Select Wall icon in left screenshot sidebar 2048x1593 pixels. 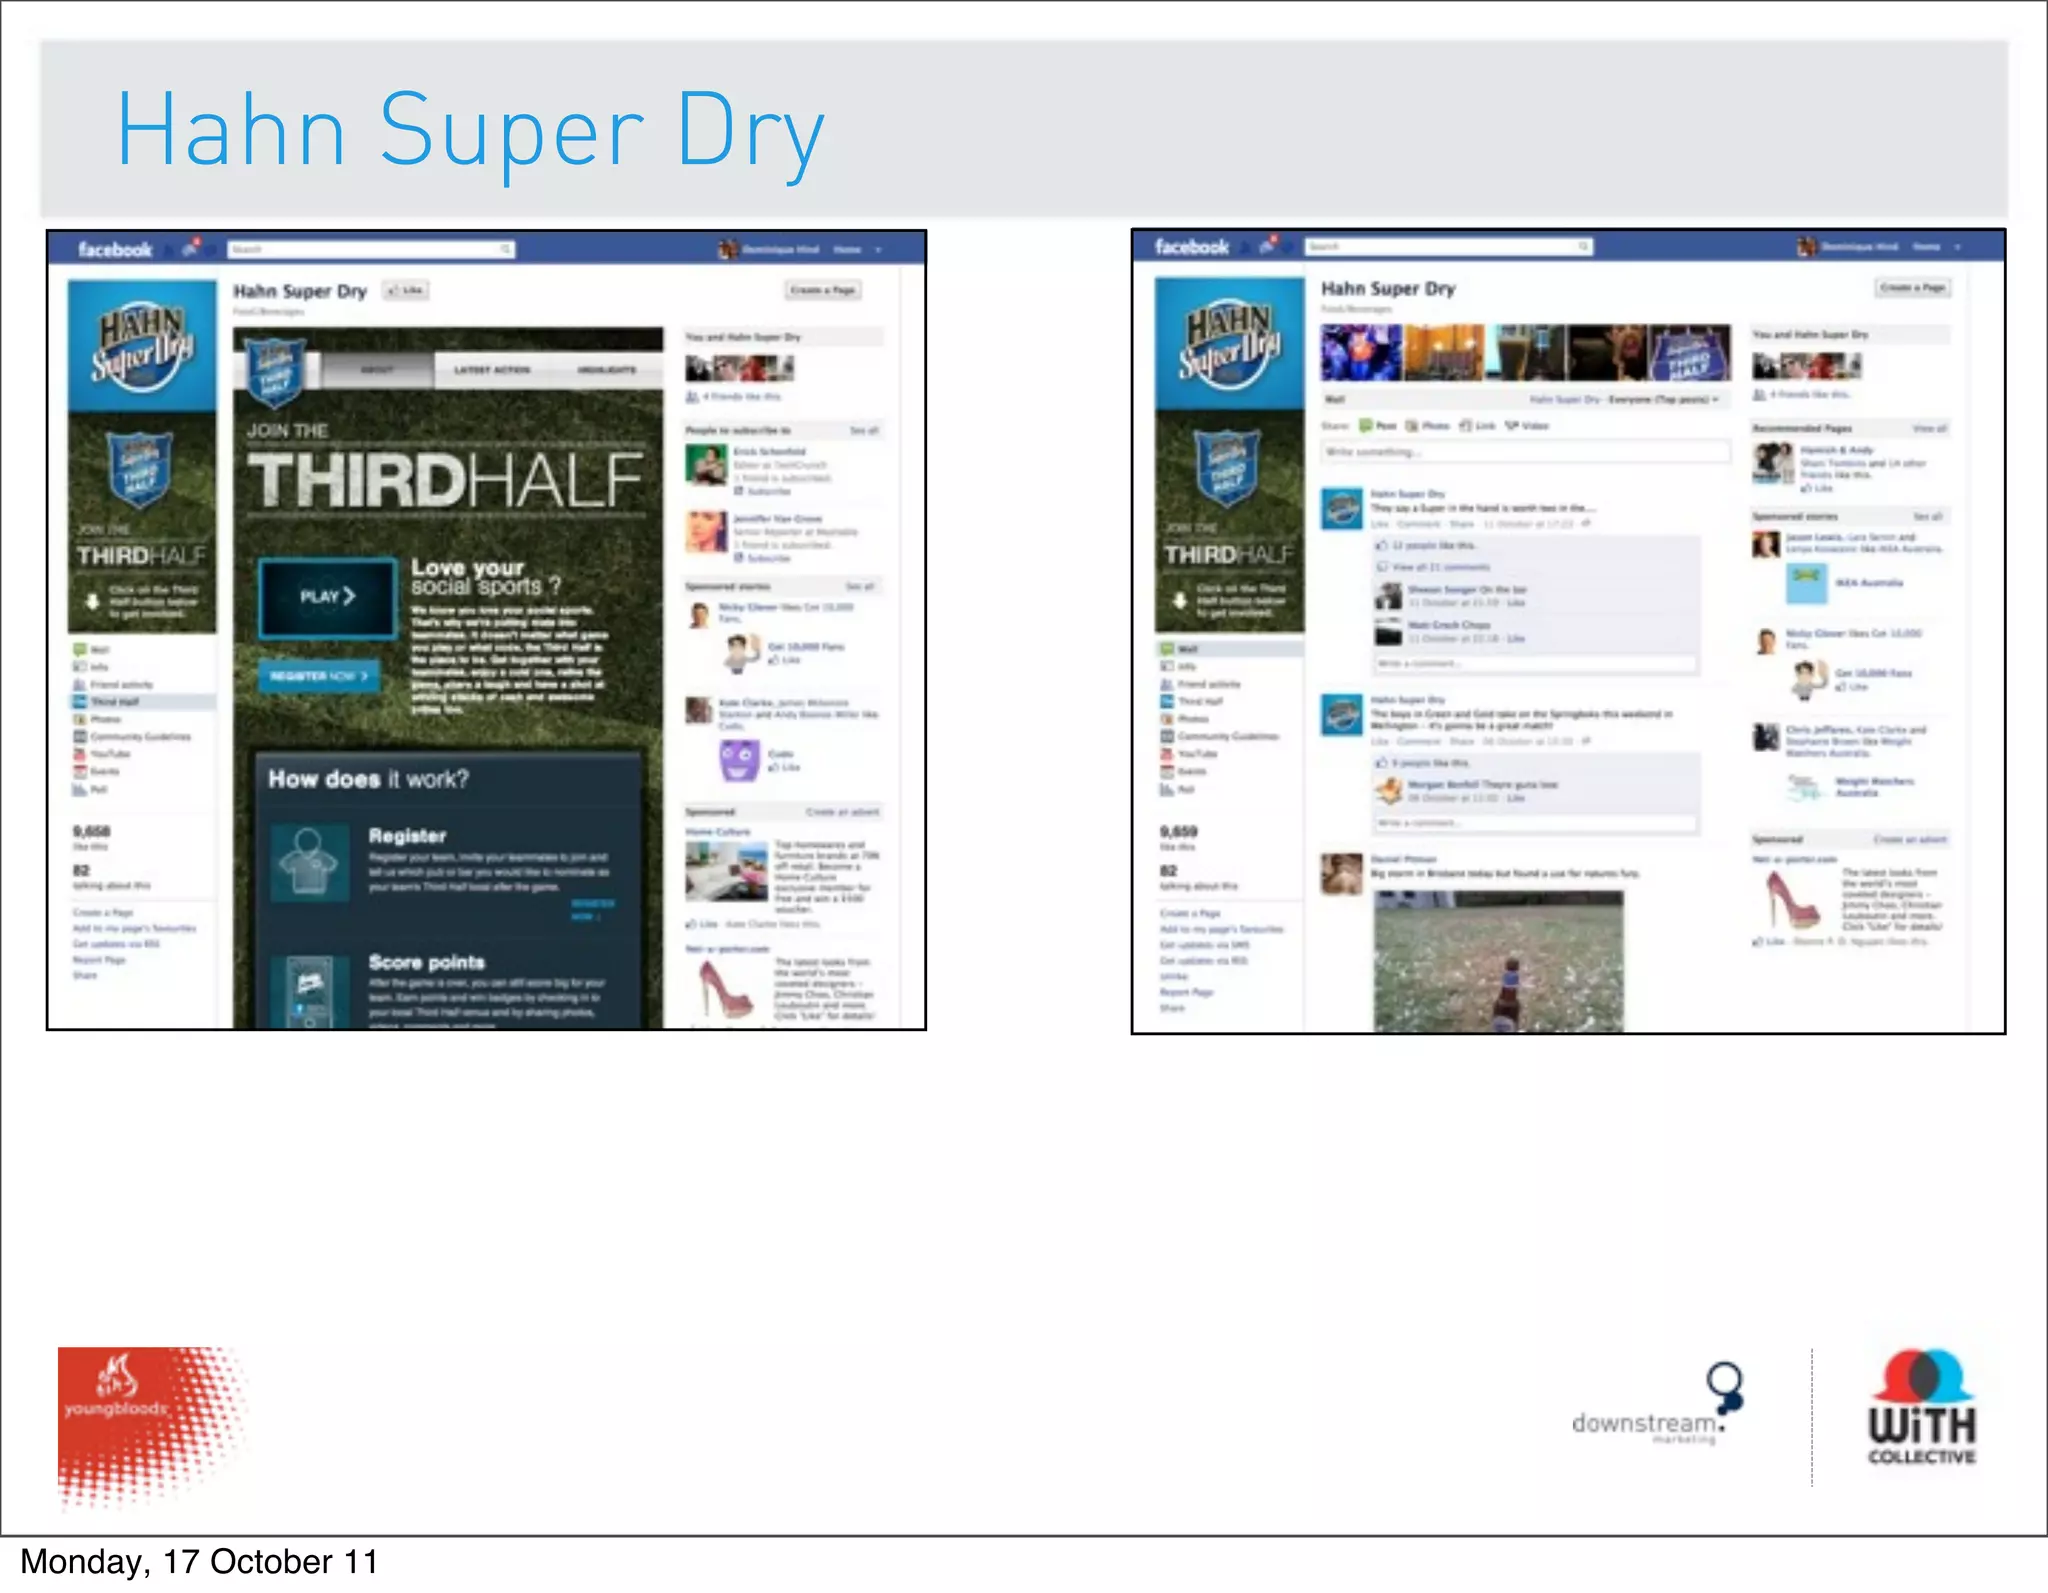tap(80, 650)
